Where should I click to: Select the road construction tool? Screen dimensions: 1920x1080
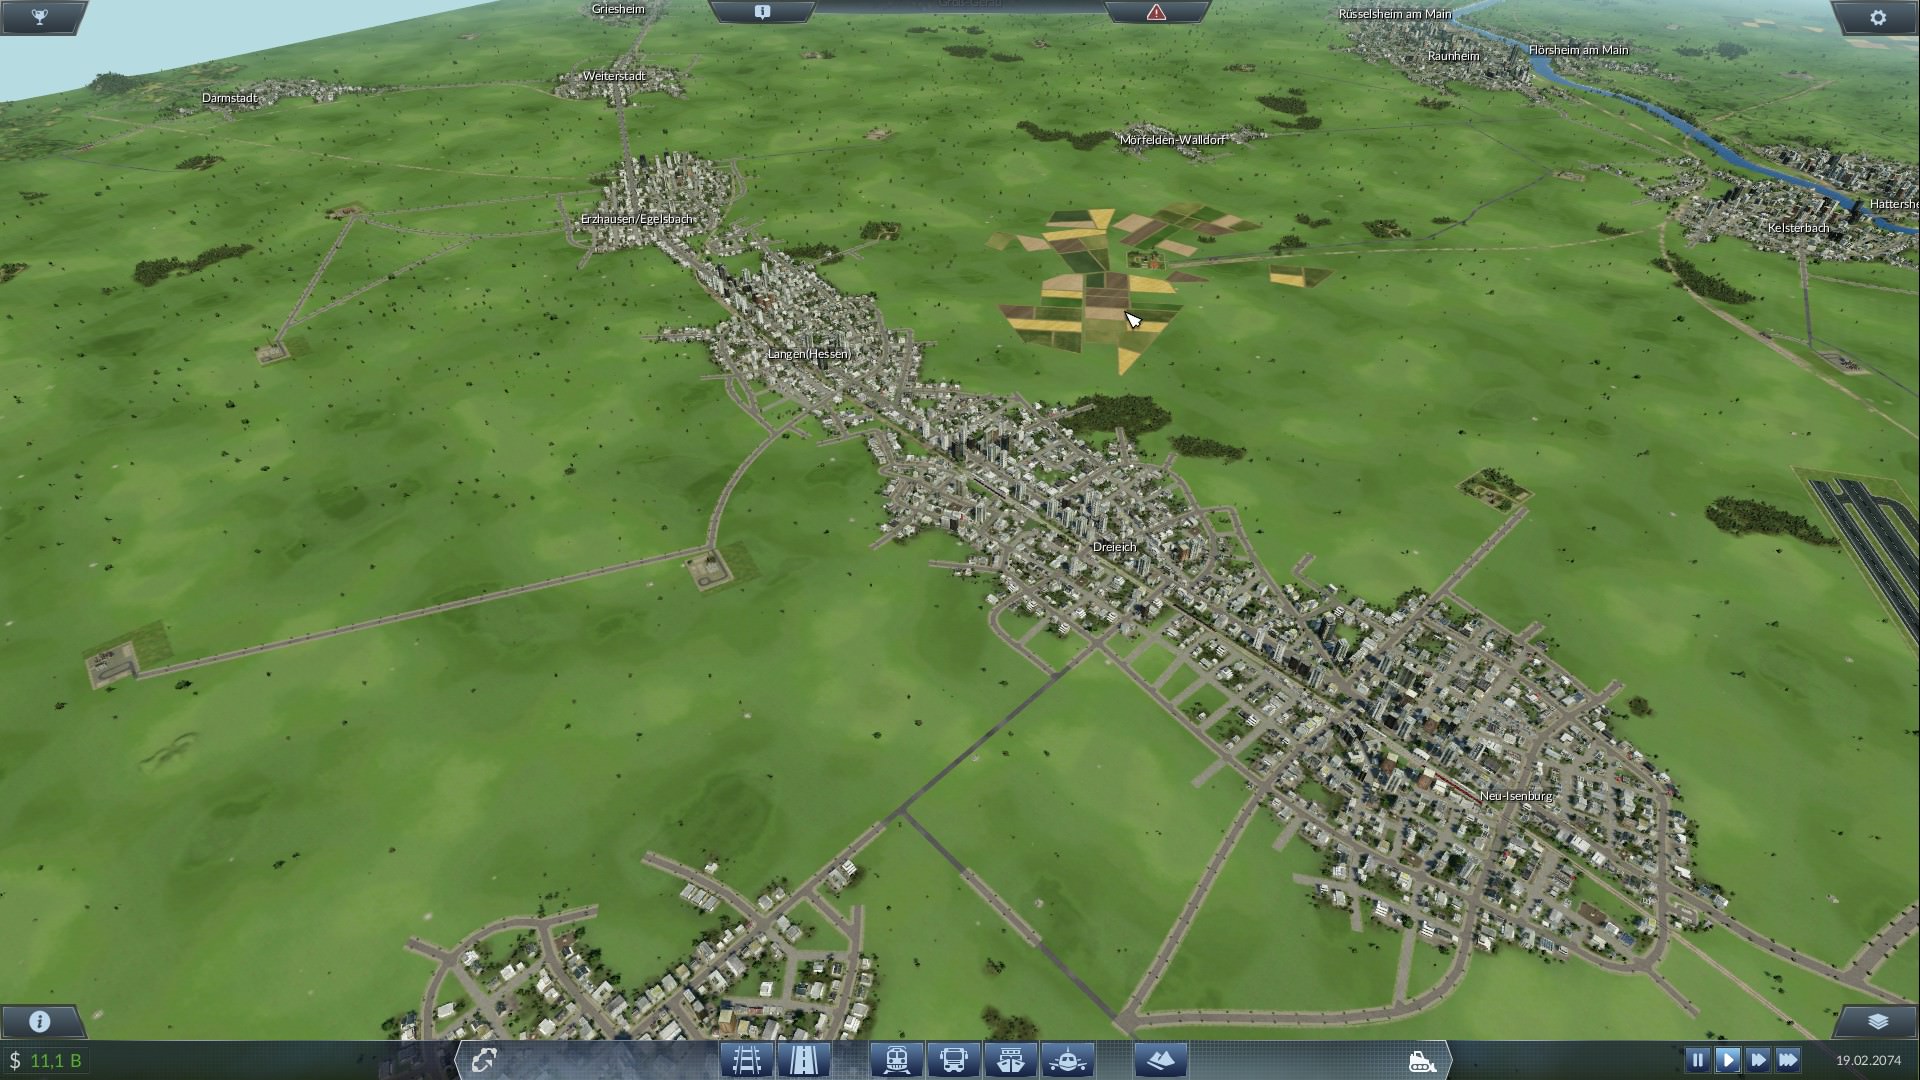[x=803, y=1060]
